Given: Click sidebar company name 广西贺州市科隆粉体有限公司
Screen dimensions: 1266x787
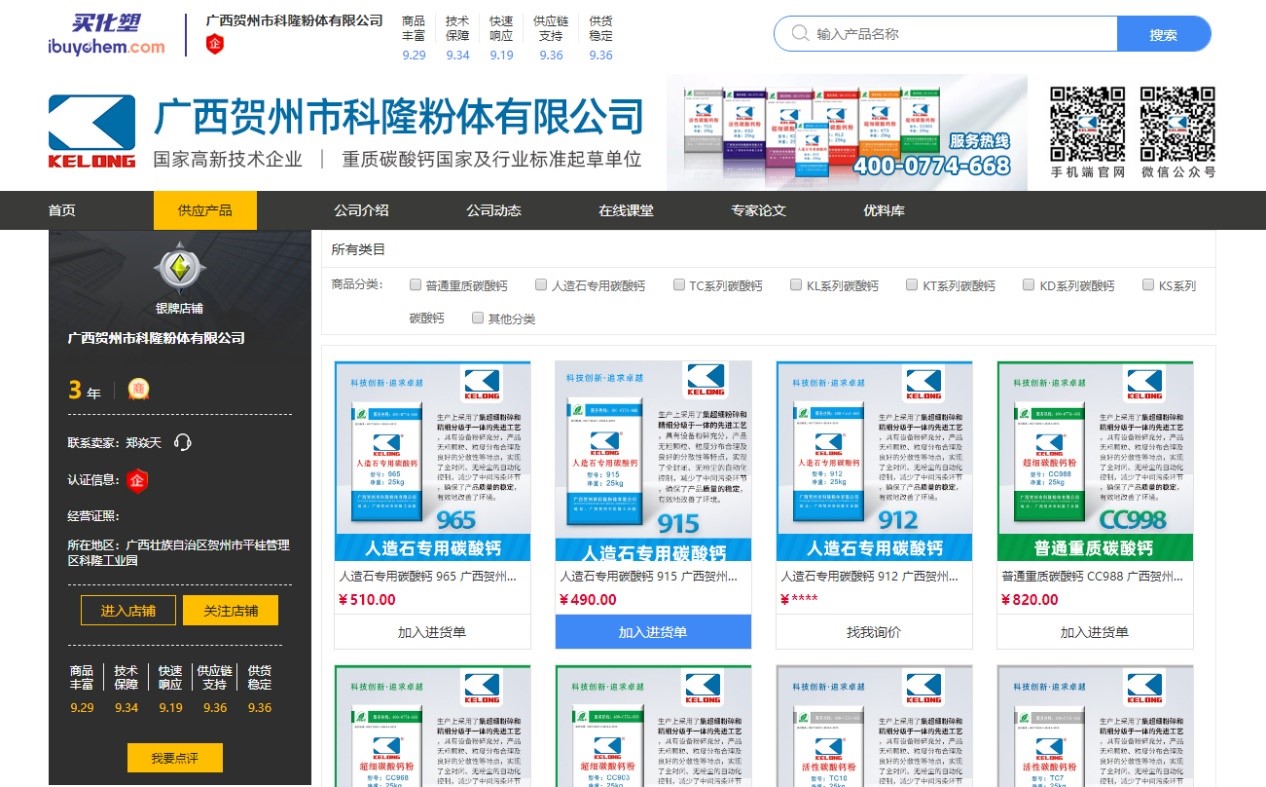Looking at the screenshot, I should (x=156, y=338).
